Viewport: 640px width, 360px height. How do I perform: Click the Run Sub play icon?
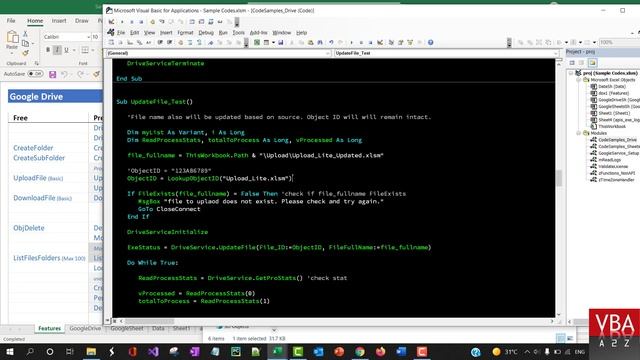click(351, 42)
